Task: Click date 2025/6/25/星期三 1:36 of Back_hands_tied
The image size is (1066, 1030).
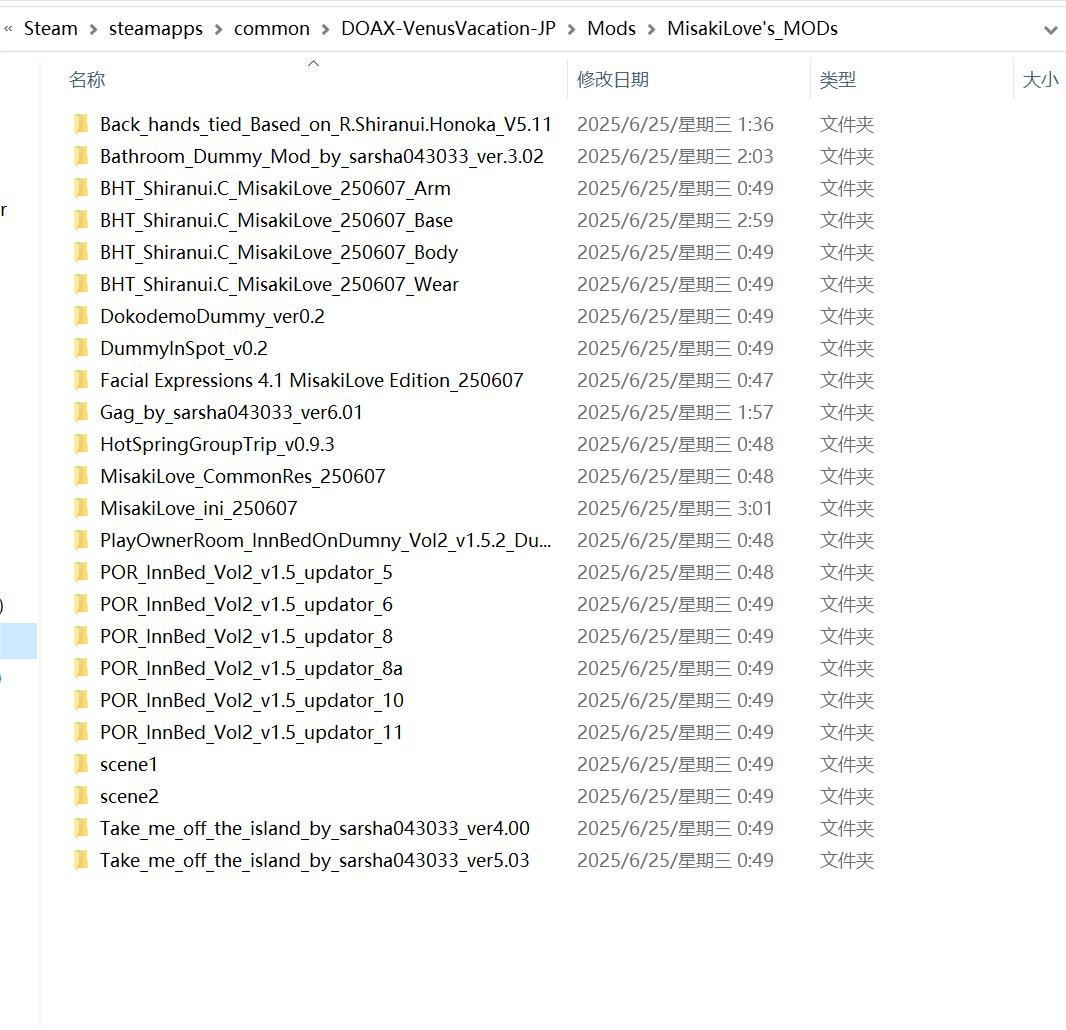Action: pyautogui.click(x=675, y=124)
